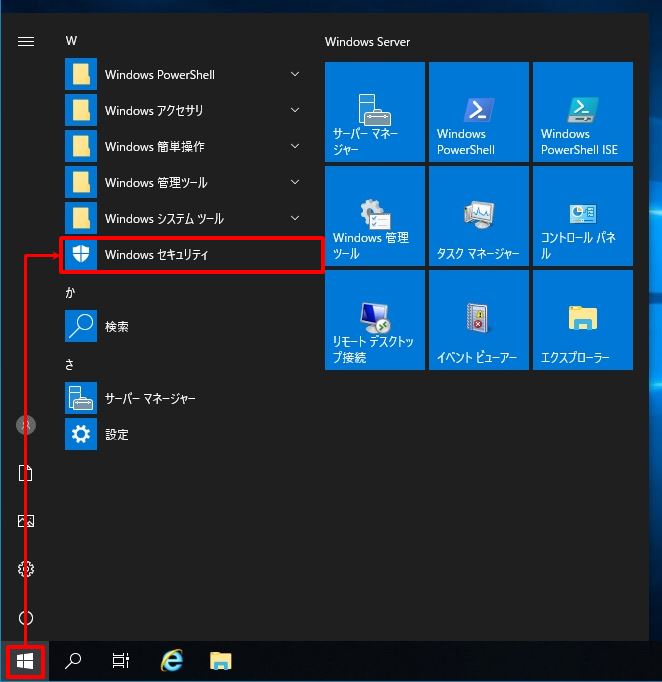662x682 pixels.
Task: Click the 設定 gear icon in app list
Action: pos(81,434)
